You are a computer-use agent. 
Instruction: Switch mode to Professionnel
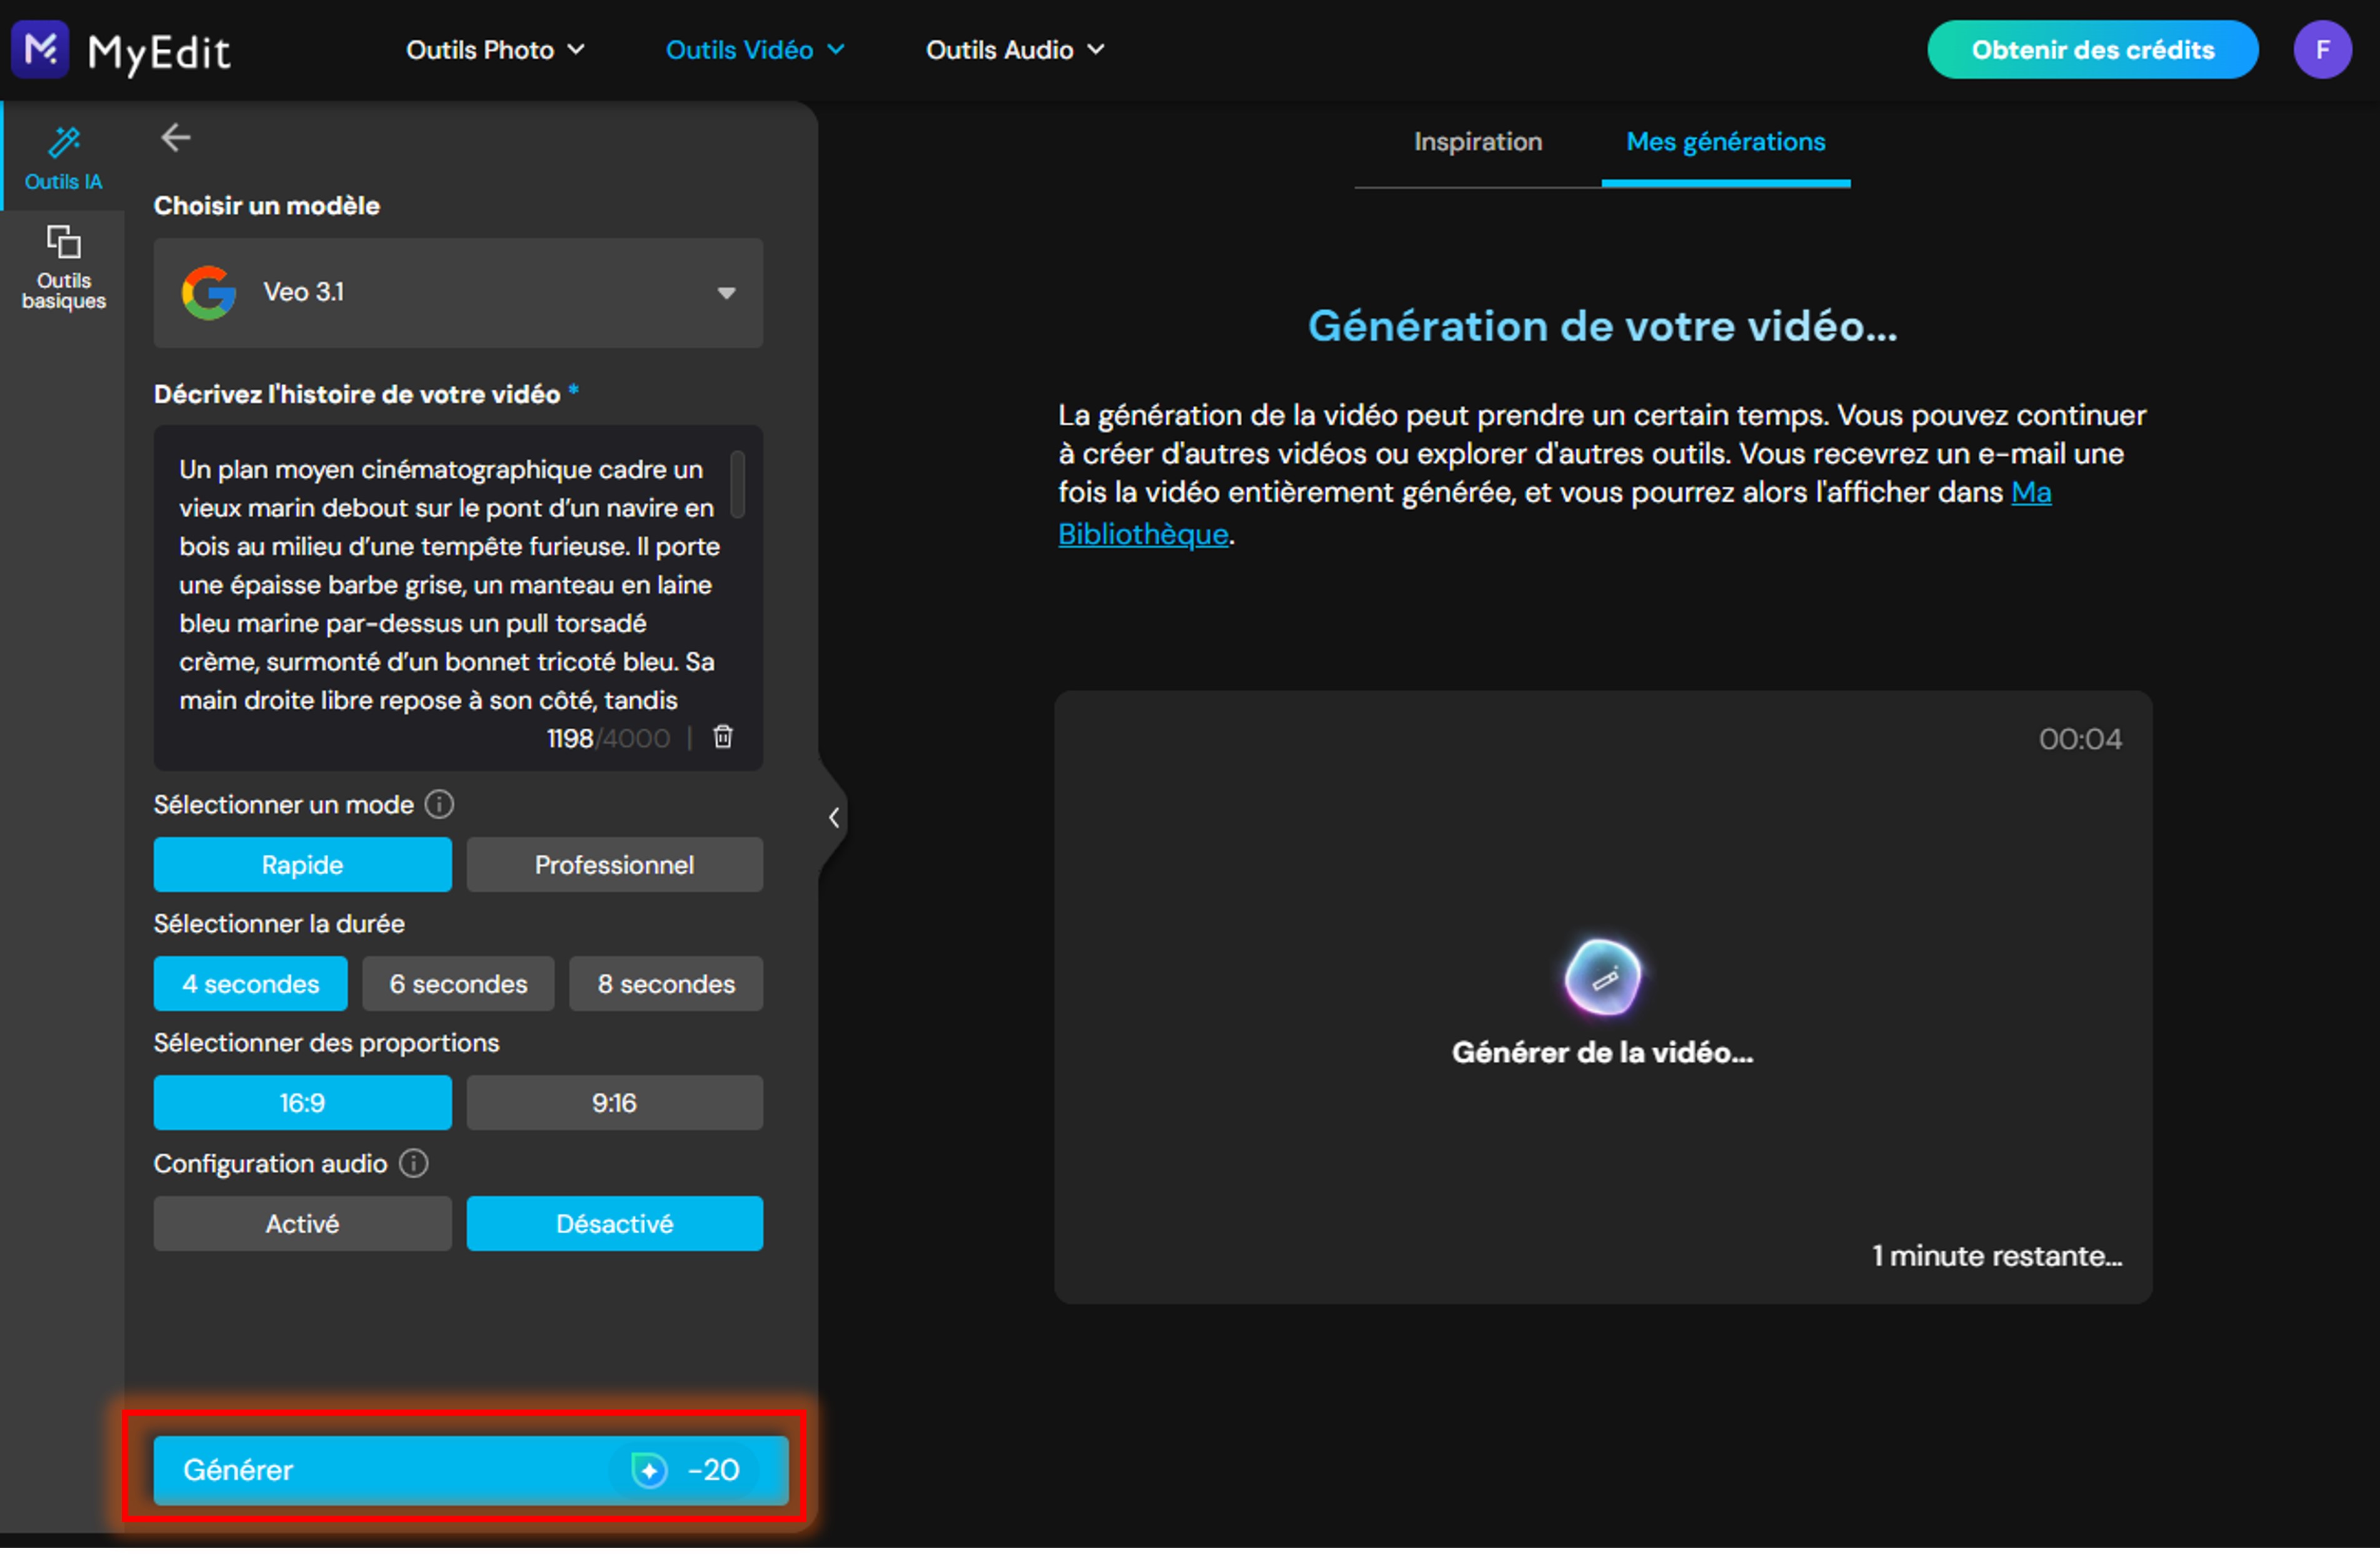pos(614,864)
